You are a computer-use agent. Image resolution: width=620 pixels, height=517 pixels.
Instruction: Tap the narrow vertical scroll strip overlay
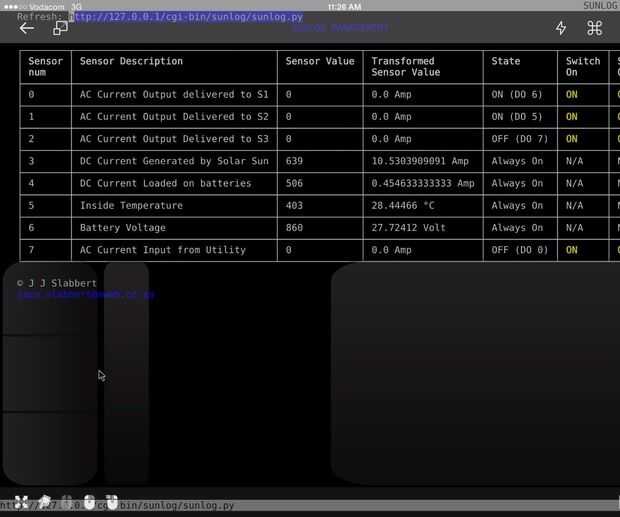click(126, 374)
